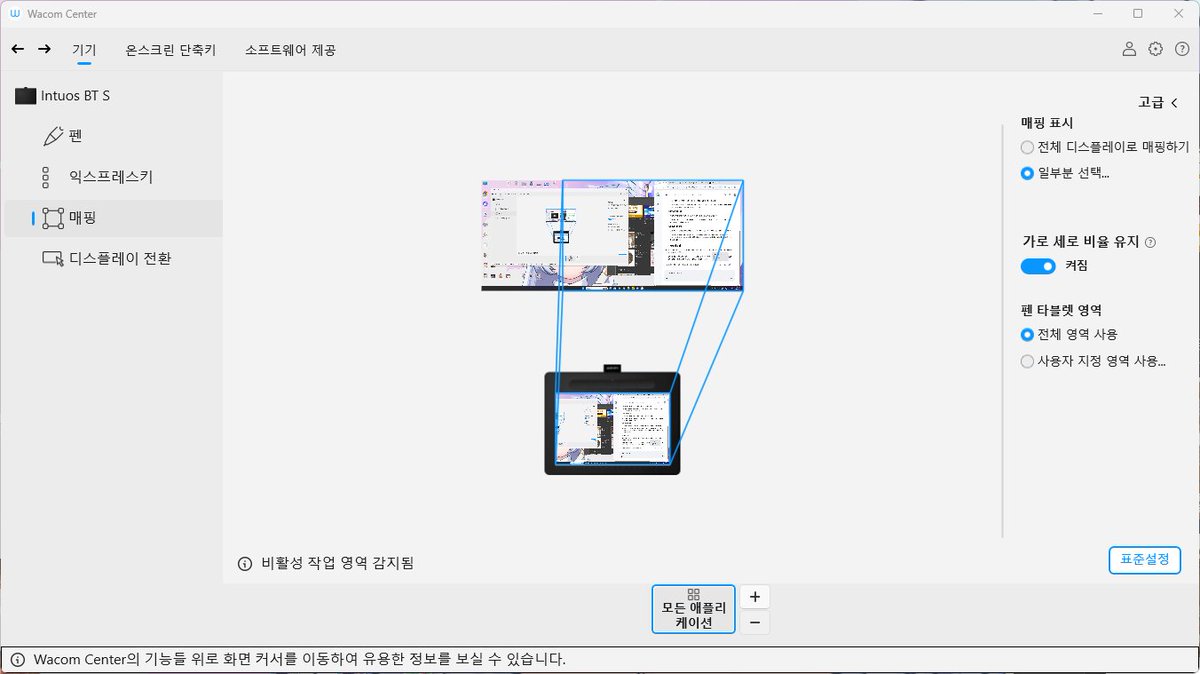Select 사용자 지정 영역 사용 option

[1027, 361]
